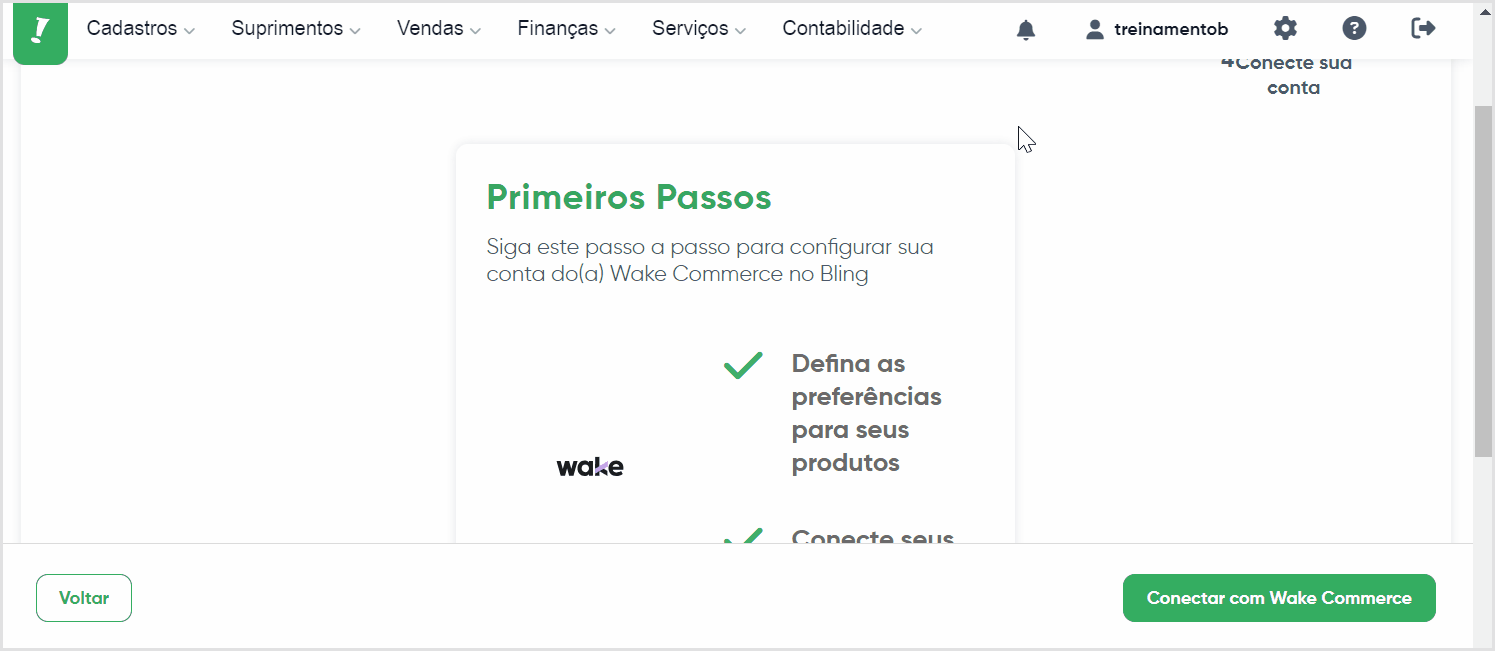
Task: Click the user profile icon beside treinamentob
Action: [1095, 29]
